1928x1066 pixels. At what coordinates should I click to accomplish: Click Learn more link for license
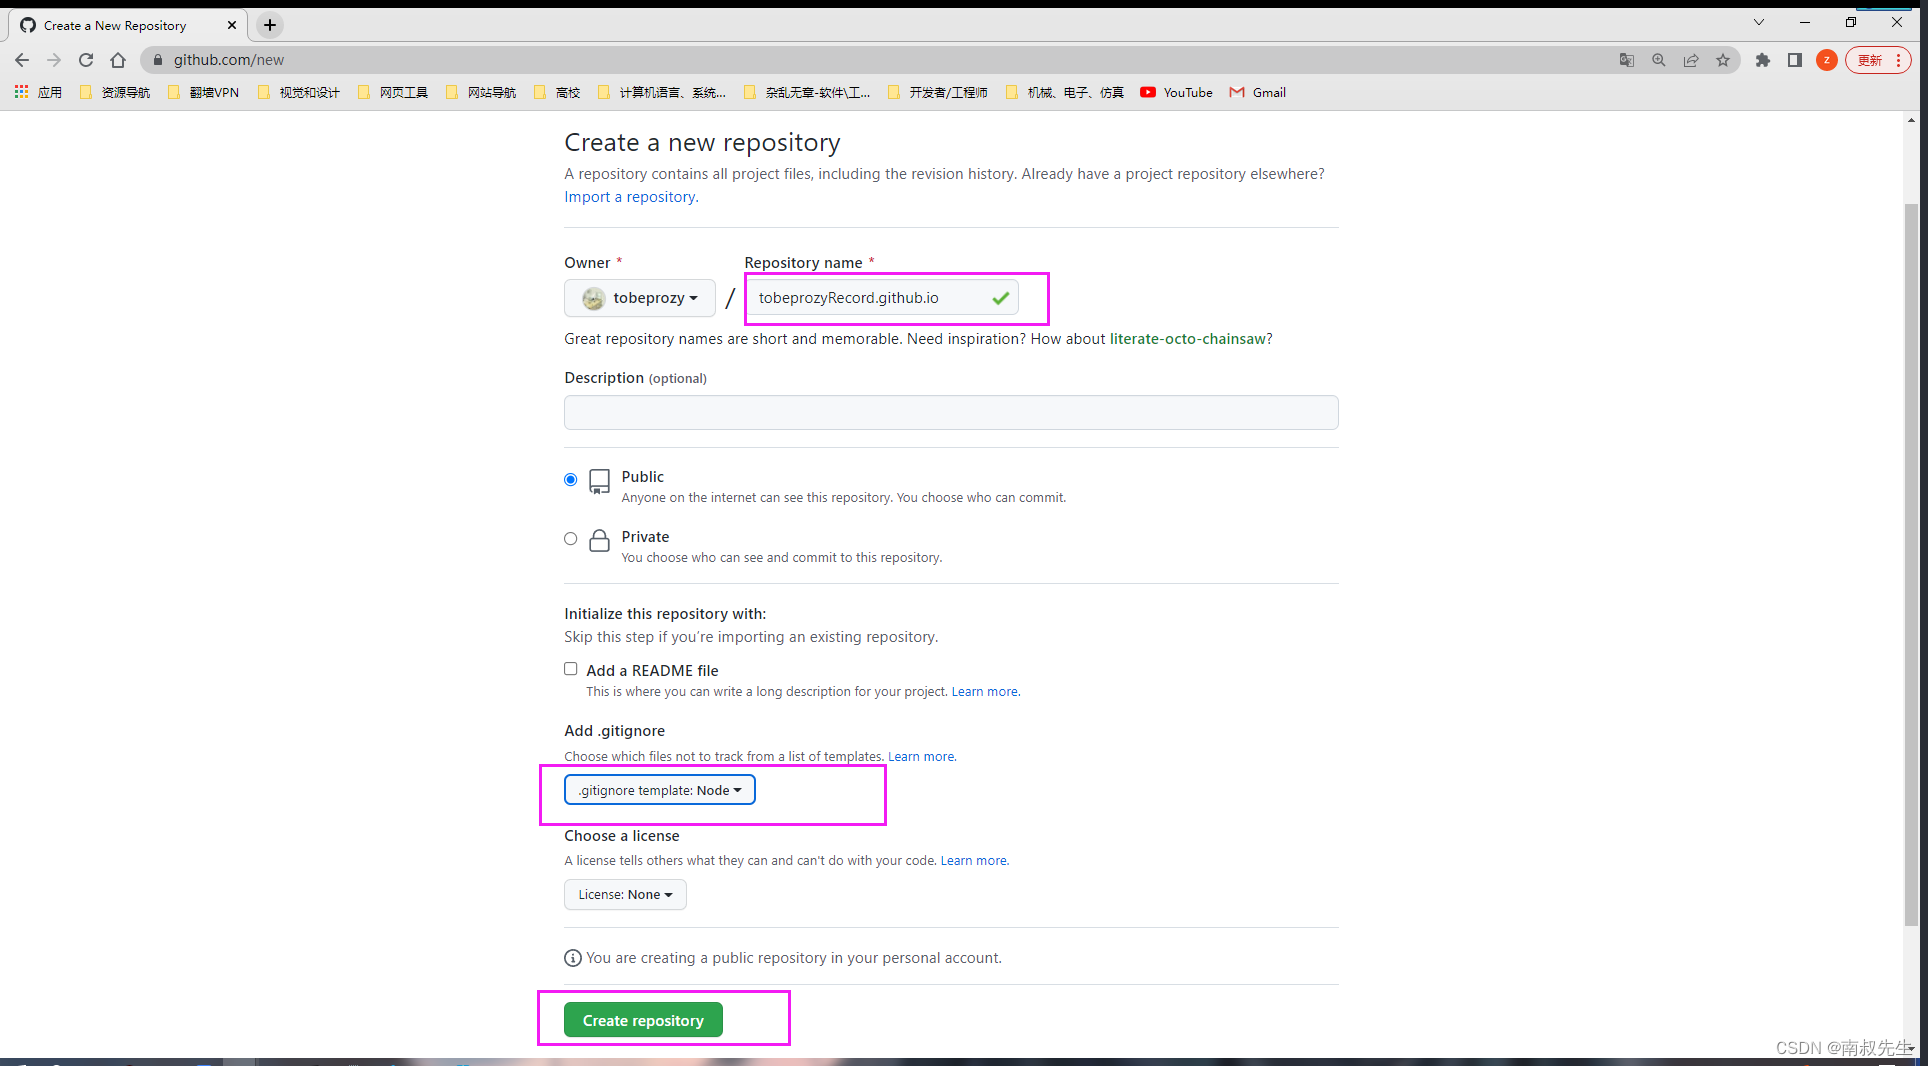(x=974, y=861)
